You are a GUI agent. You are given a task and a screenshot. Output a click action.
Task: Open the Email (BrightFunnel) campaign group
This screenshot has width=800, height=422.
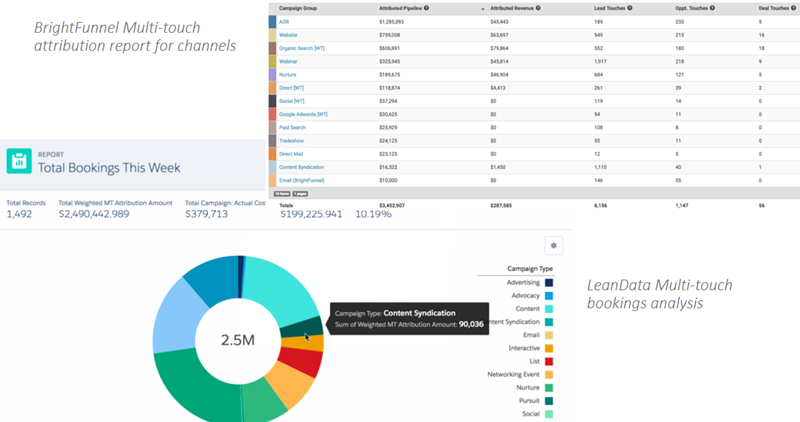pyautogui.click(x=302, y=181)
